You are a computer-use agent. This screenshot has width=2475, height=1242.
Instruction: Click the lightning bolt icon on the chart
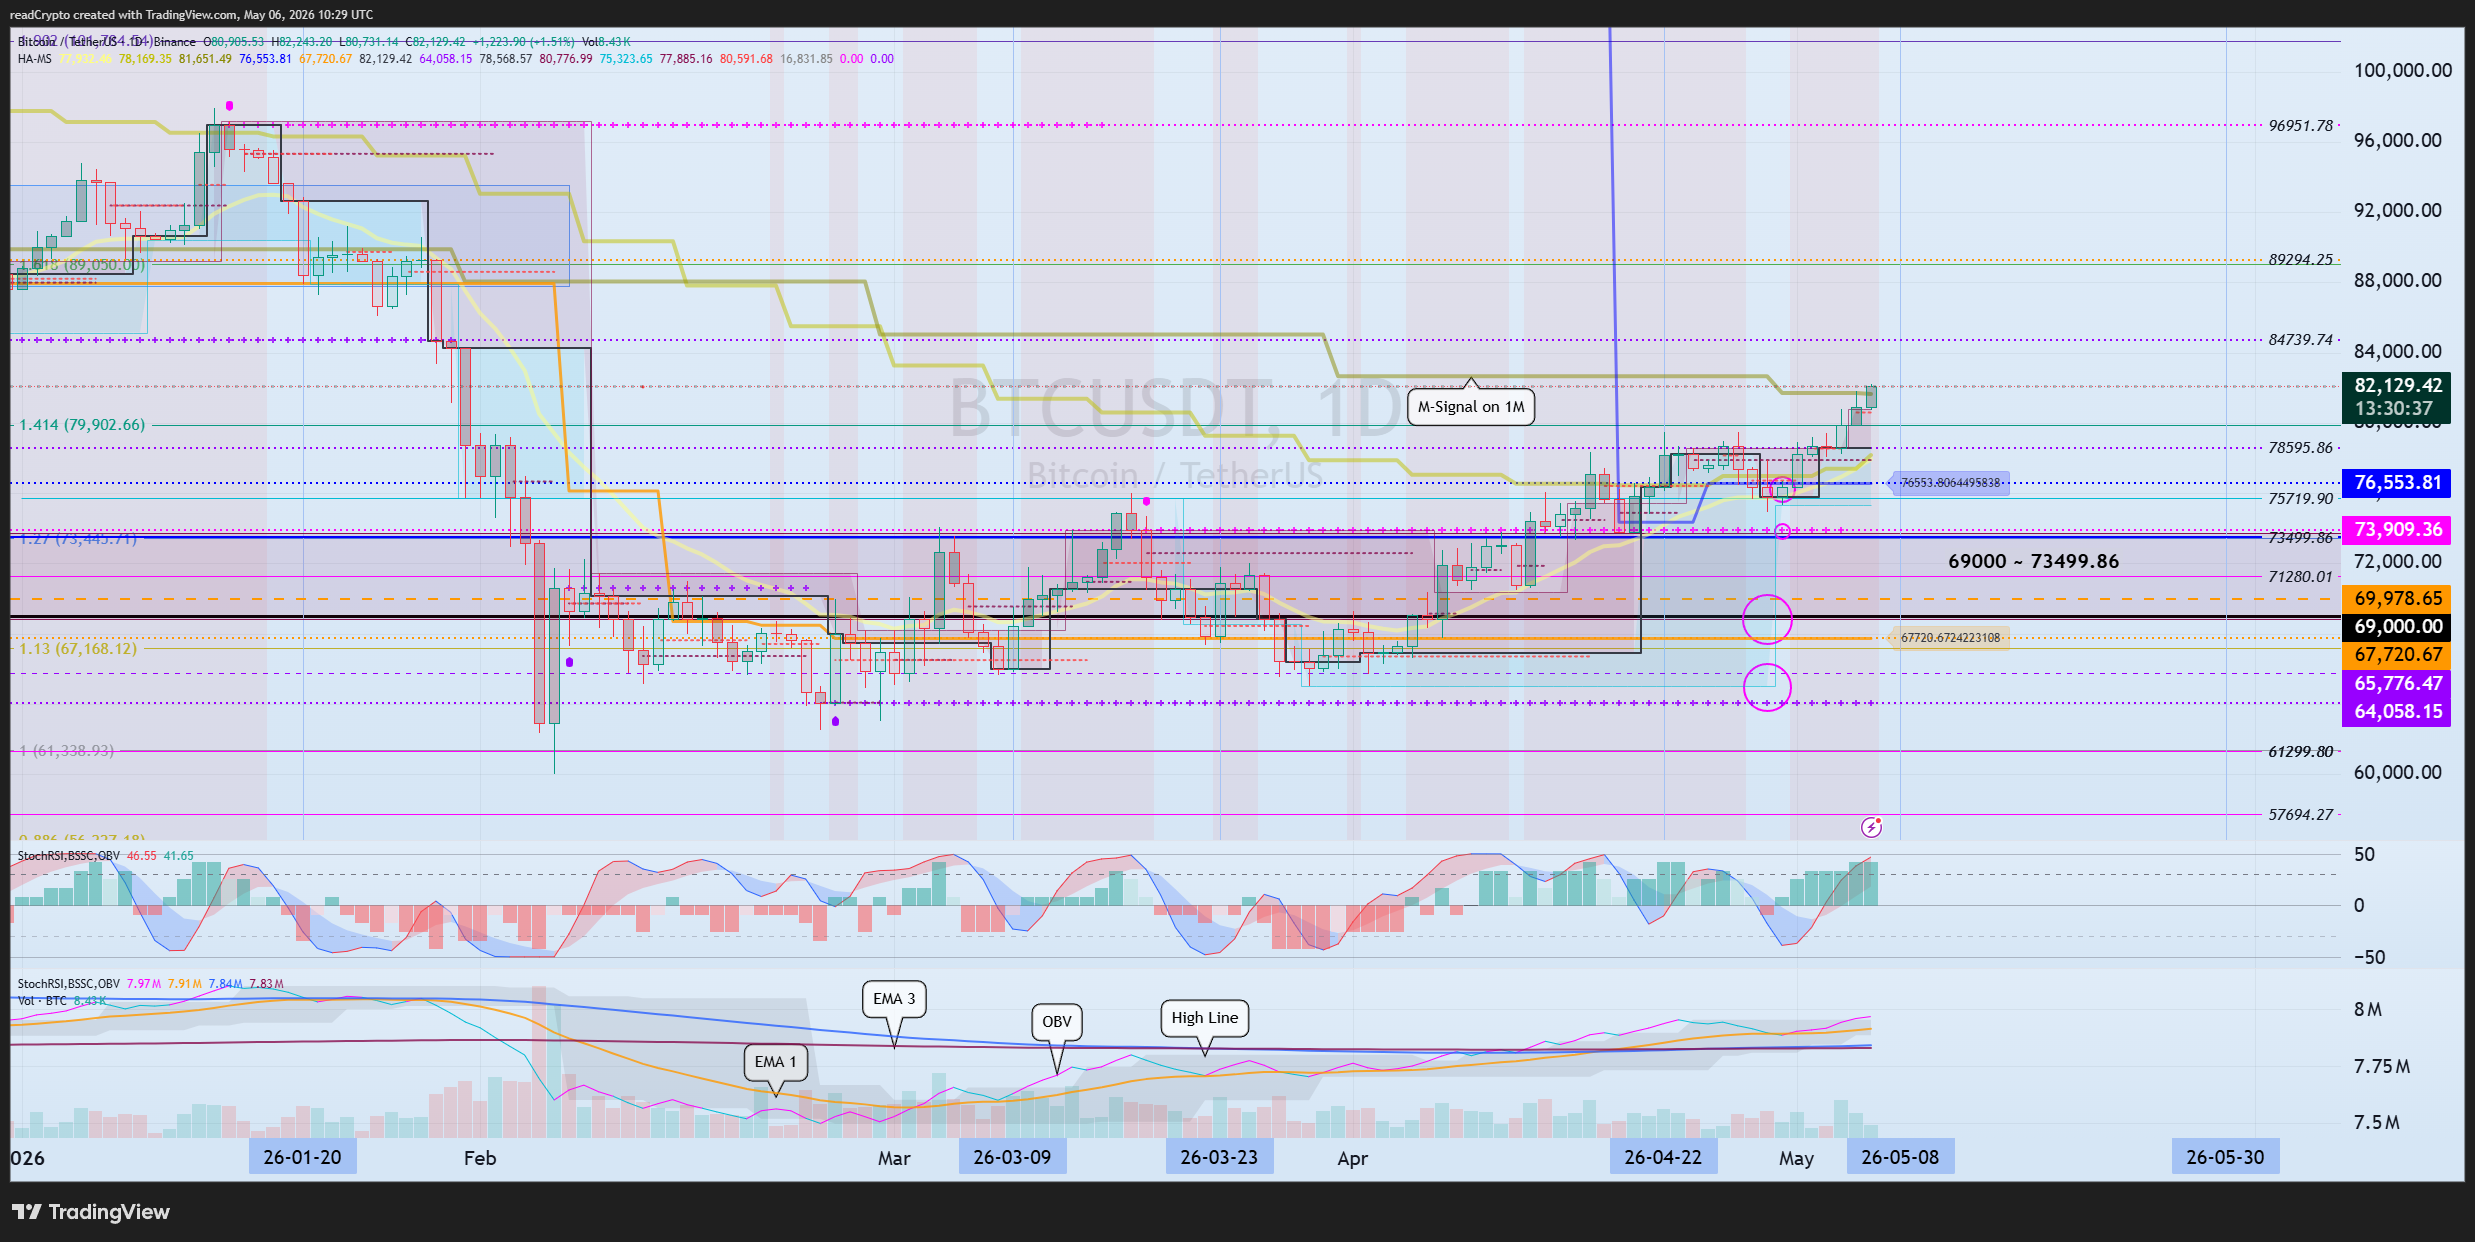(1871, 827)
